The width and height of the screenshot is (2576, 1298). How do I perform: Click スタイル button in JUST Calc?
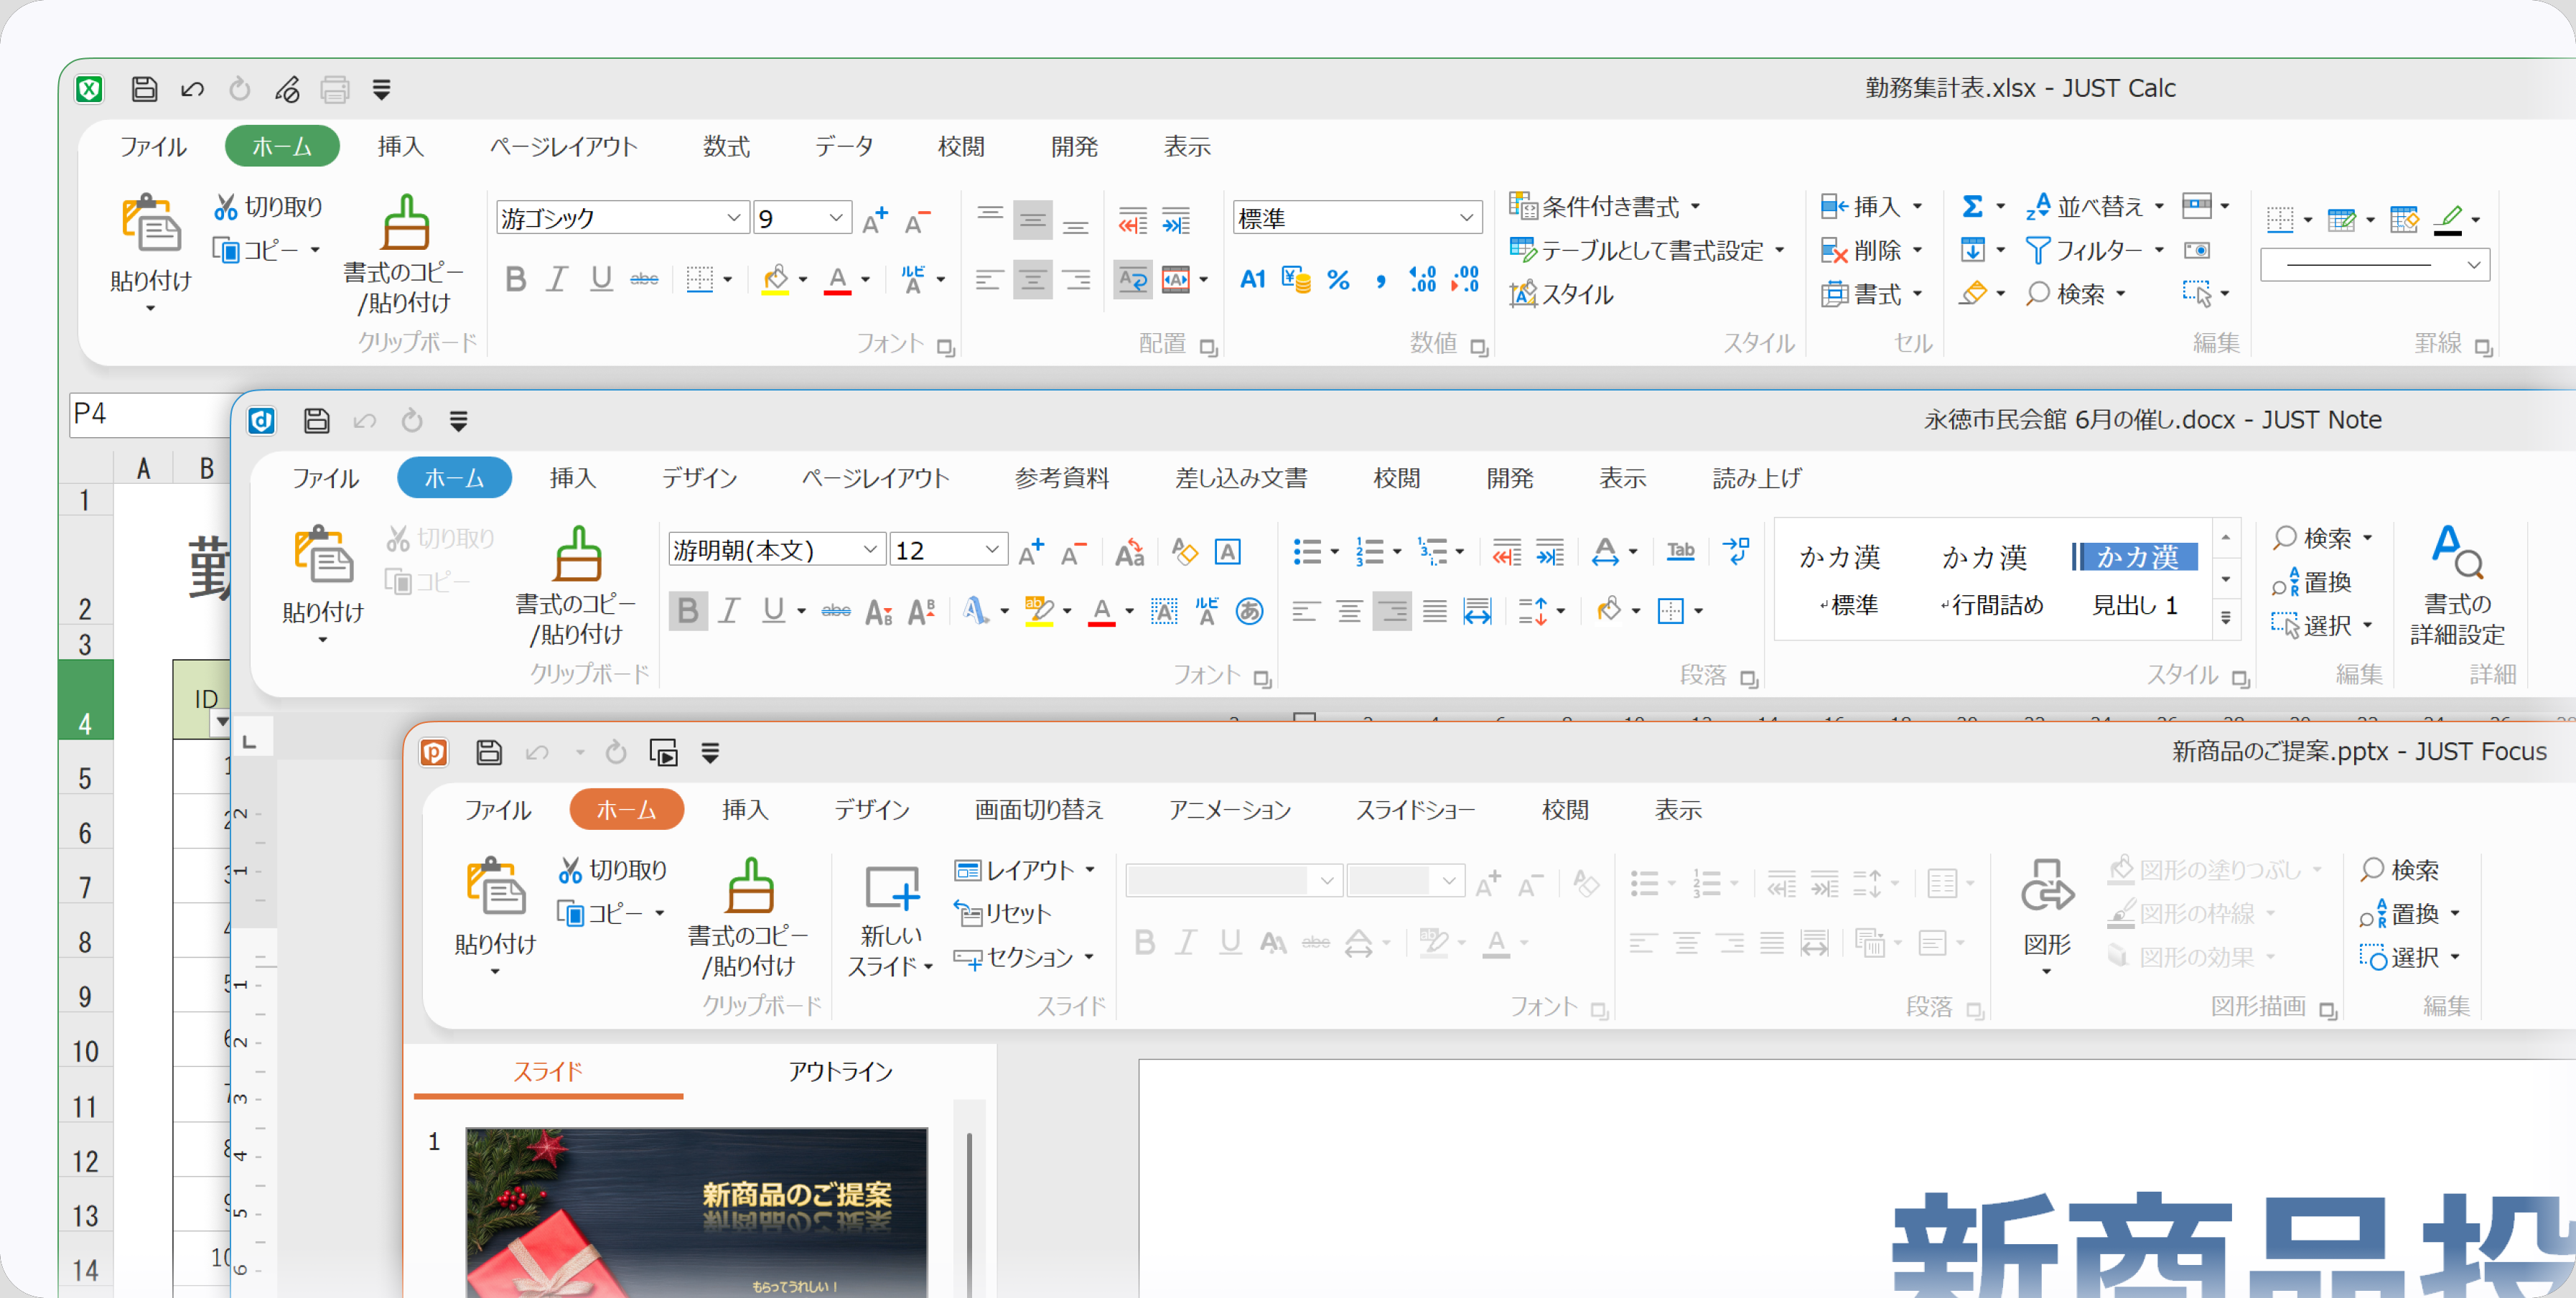(1561, 294)
